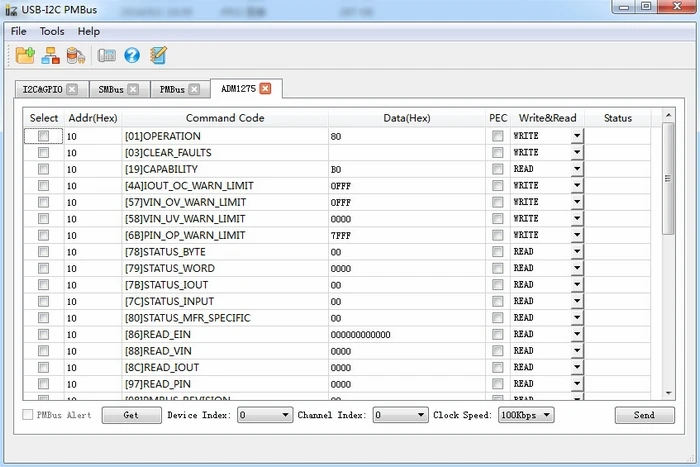700x467 pixels.
Task: Click the USB-I2C PMBus title bar app icon
Action: click(11, 10)
